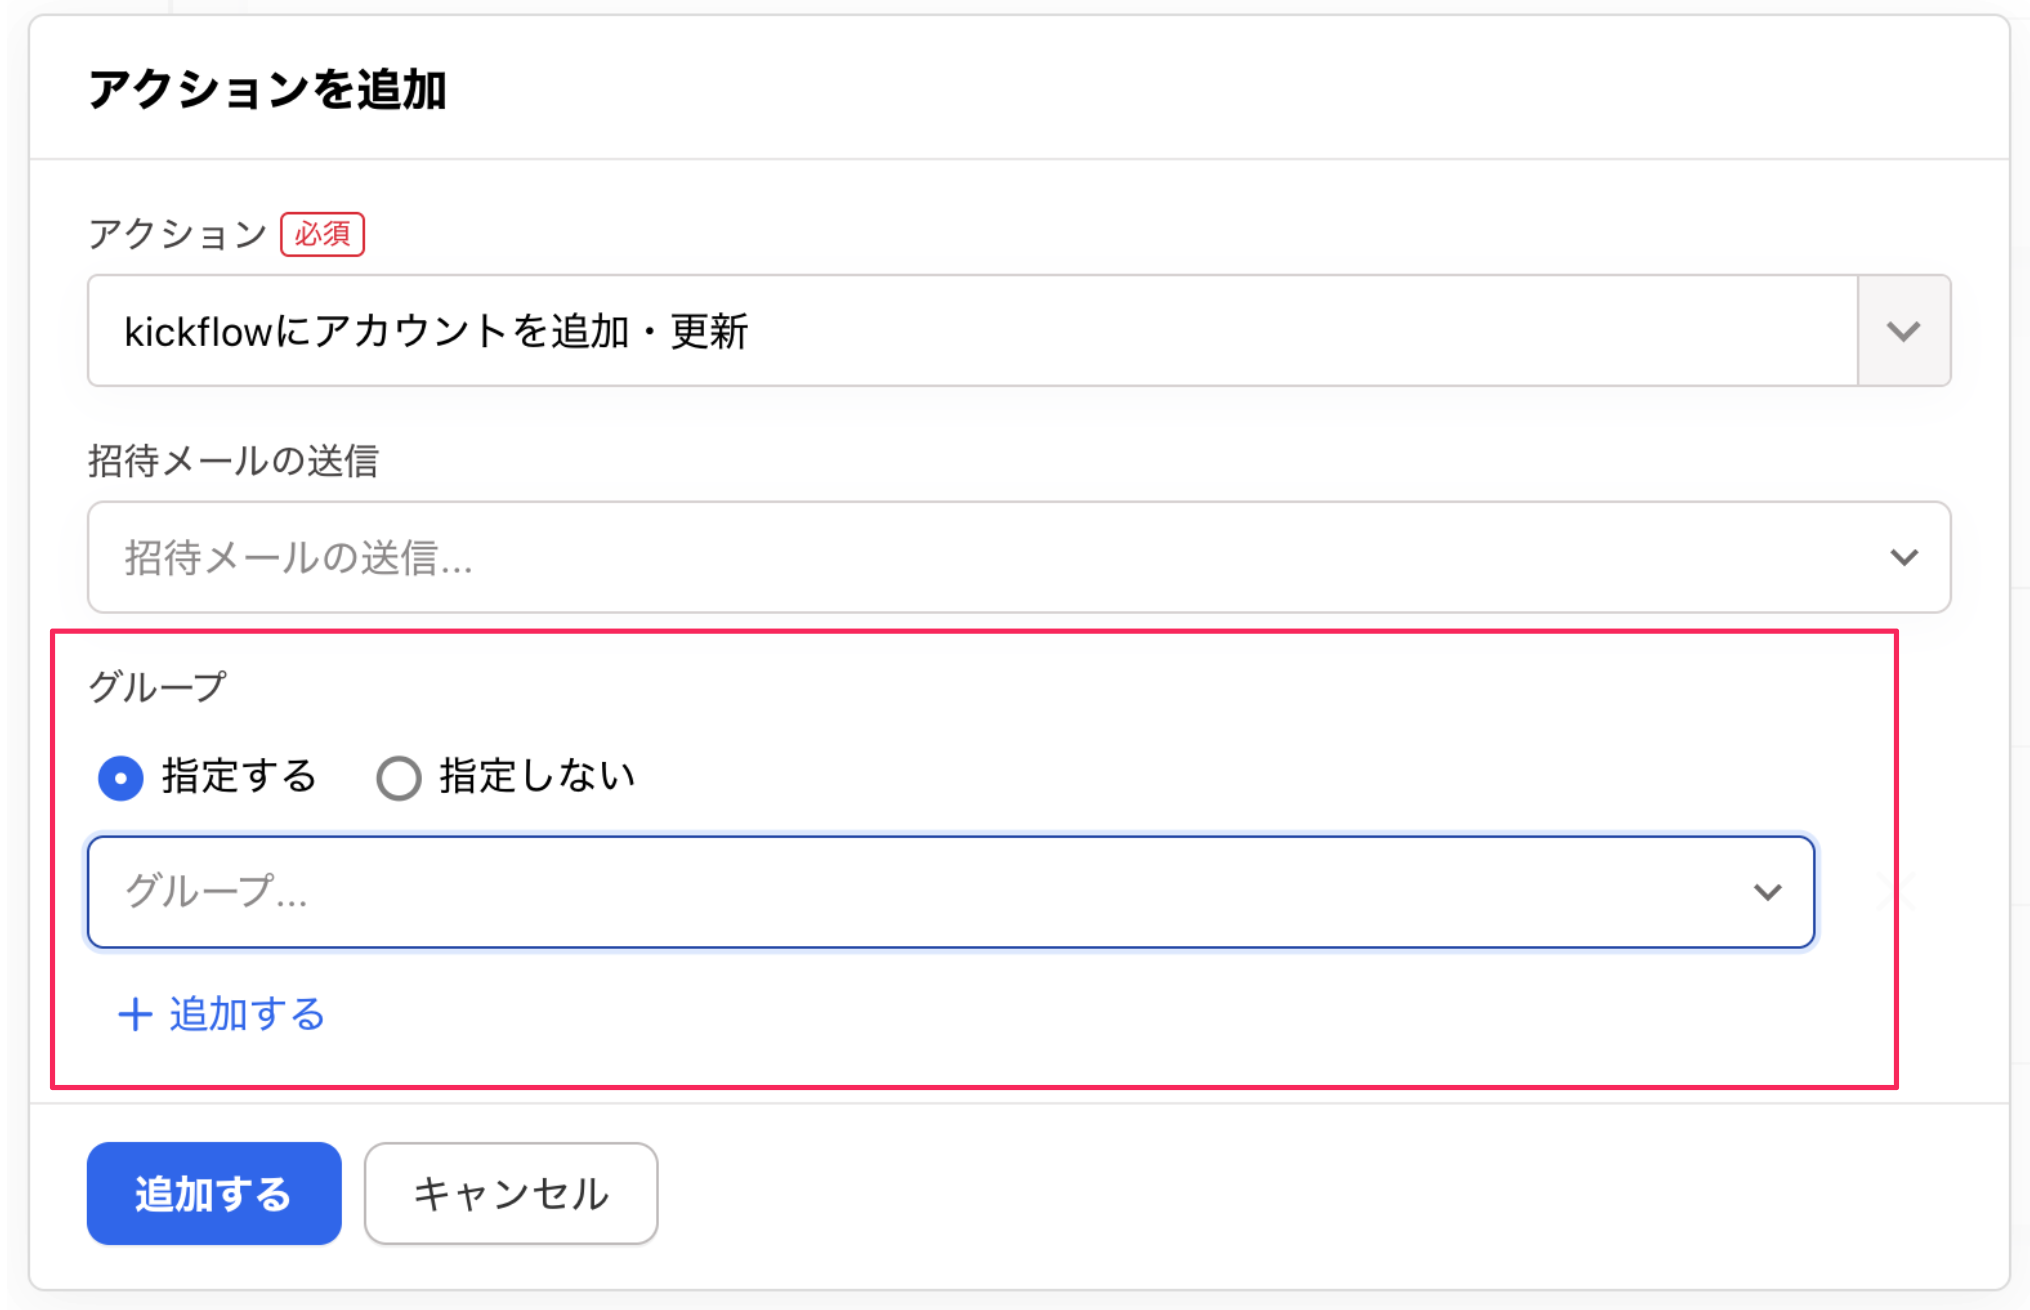Click the 指定しない option label text
This screenshot has width=2030, height=1310.
coord(537,776)
